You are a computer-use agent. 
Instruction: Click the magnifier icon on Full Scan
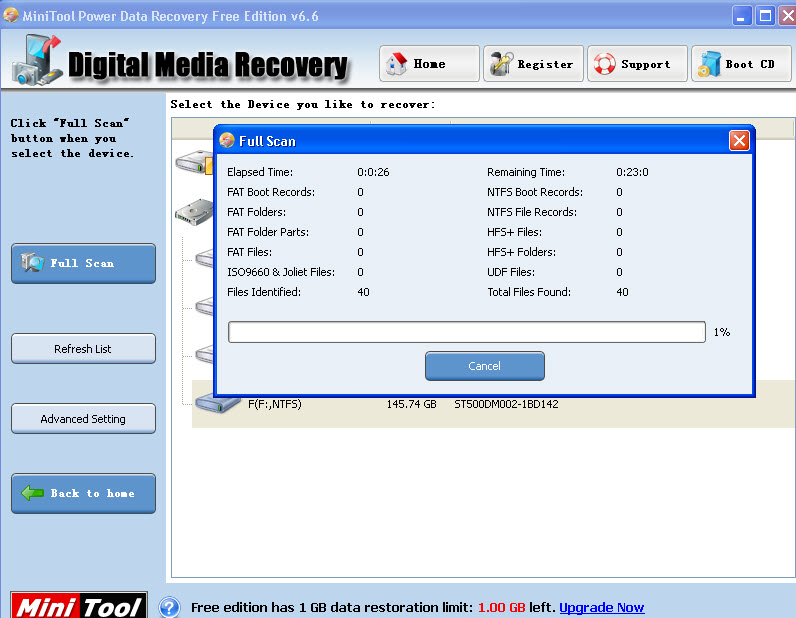32,263
